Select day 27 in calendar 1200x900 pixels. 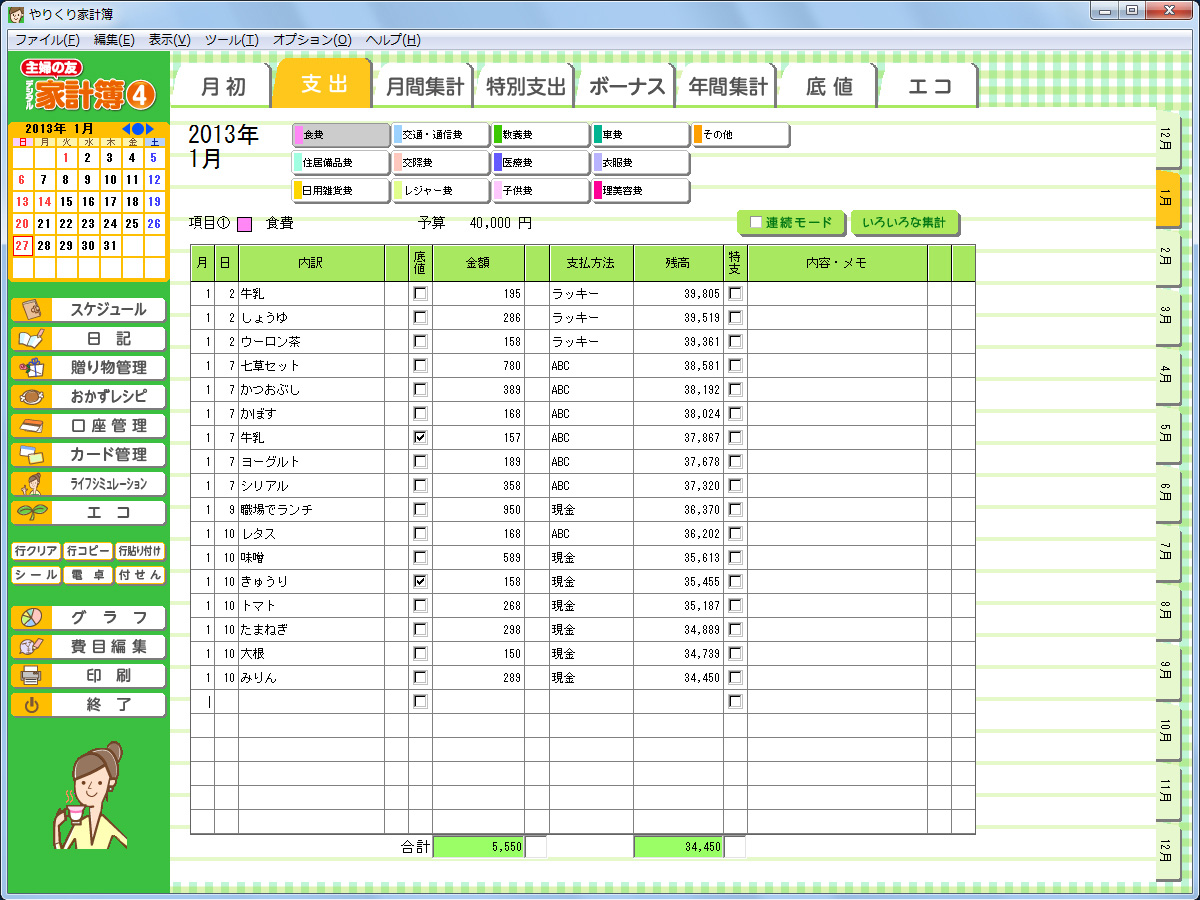click(22, 246)
